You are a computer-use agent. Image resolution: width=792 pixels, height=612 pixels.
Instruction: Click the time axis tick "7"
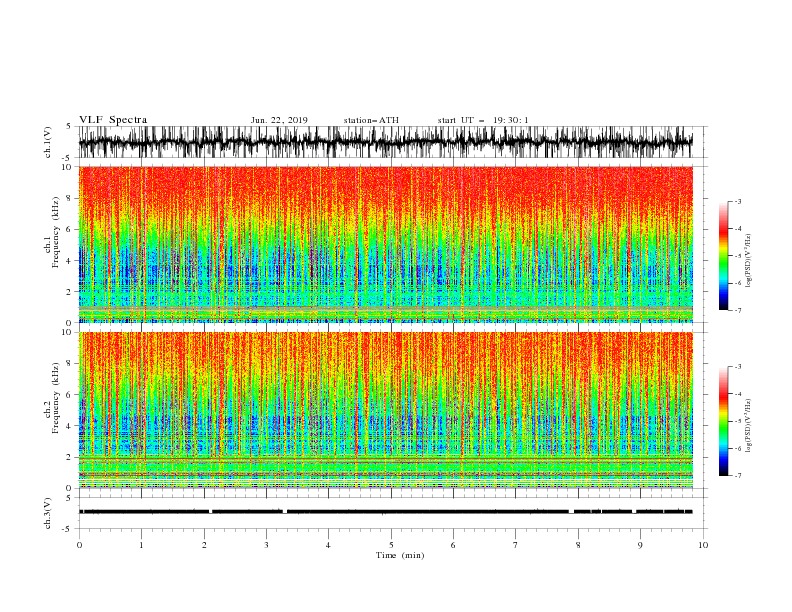tap(516, 545)
